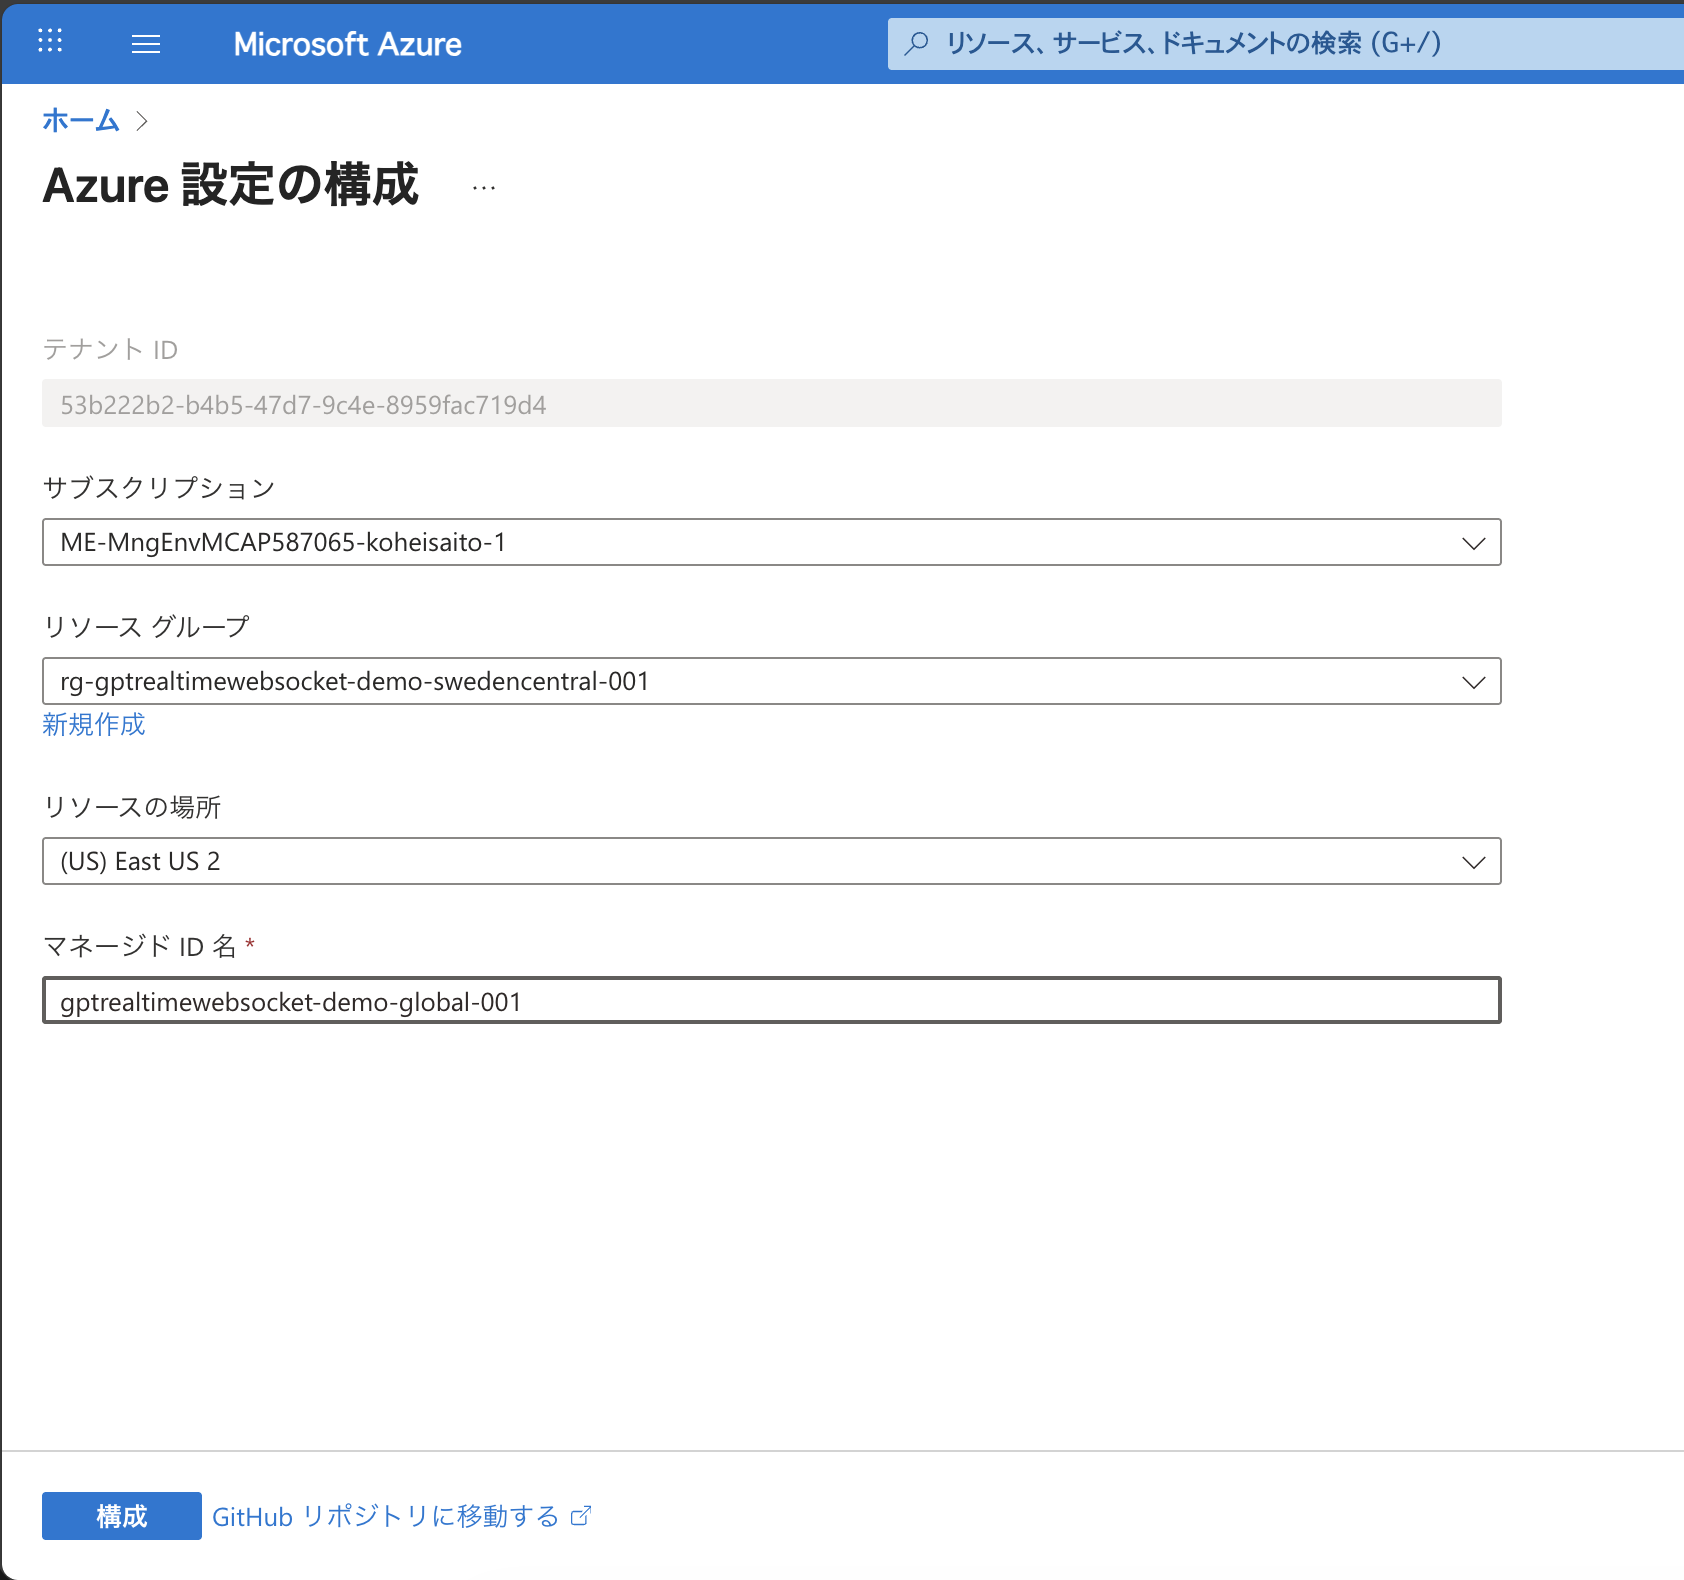Click the external link icon beside GitHub link
This screenshot has width=1684, height=1580.
coord(581,1516)
